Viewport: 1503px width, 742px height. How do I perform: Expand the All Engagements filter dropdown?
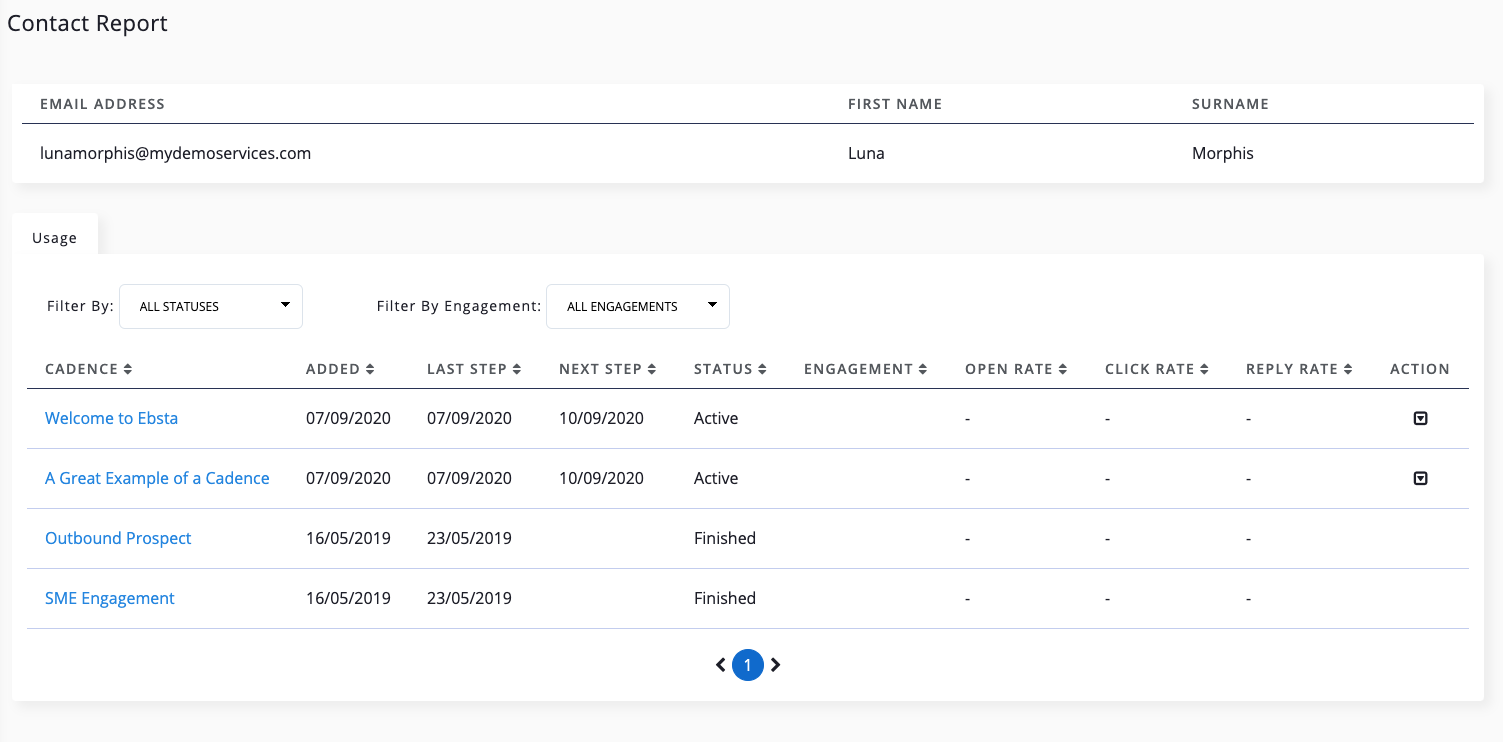[638, 307]
